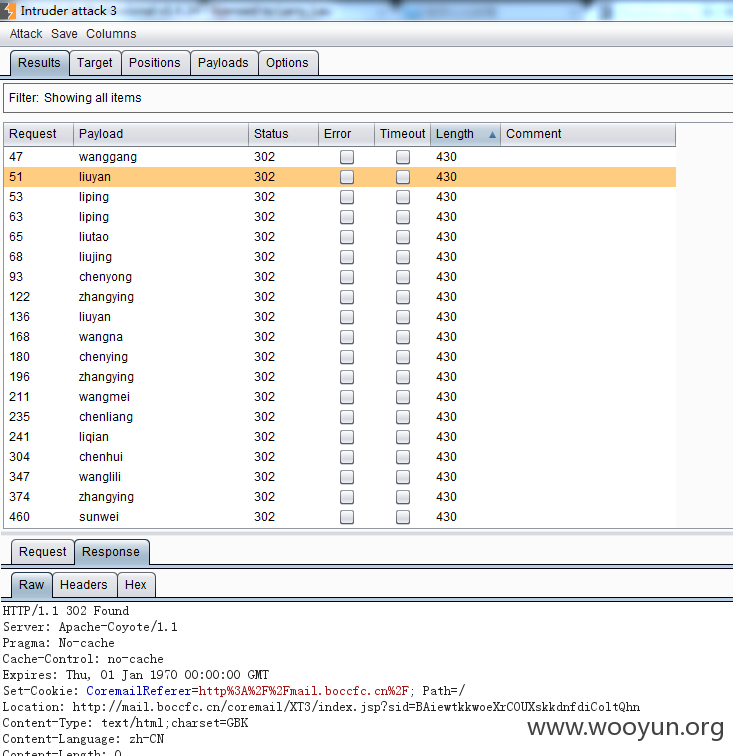733x756 pixels.
Task: Select the Headers view tab
Action: (x=84, y=584)
